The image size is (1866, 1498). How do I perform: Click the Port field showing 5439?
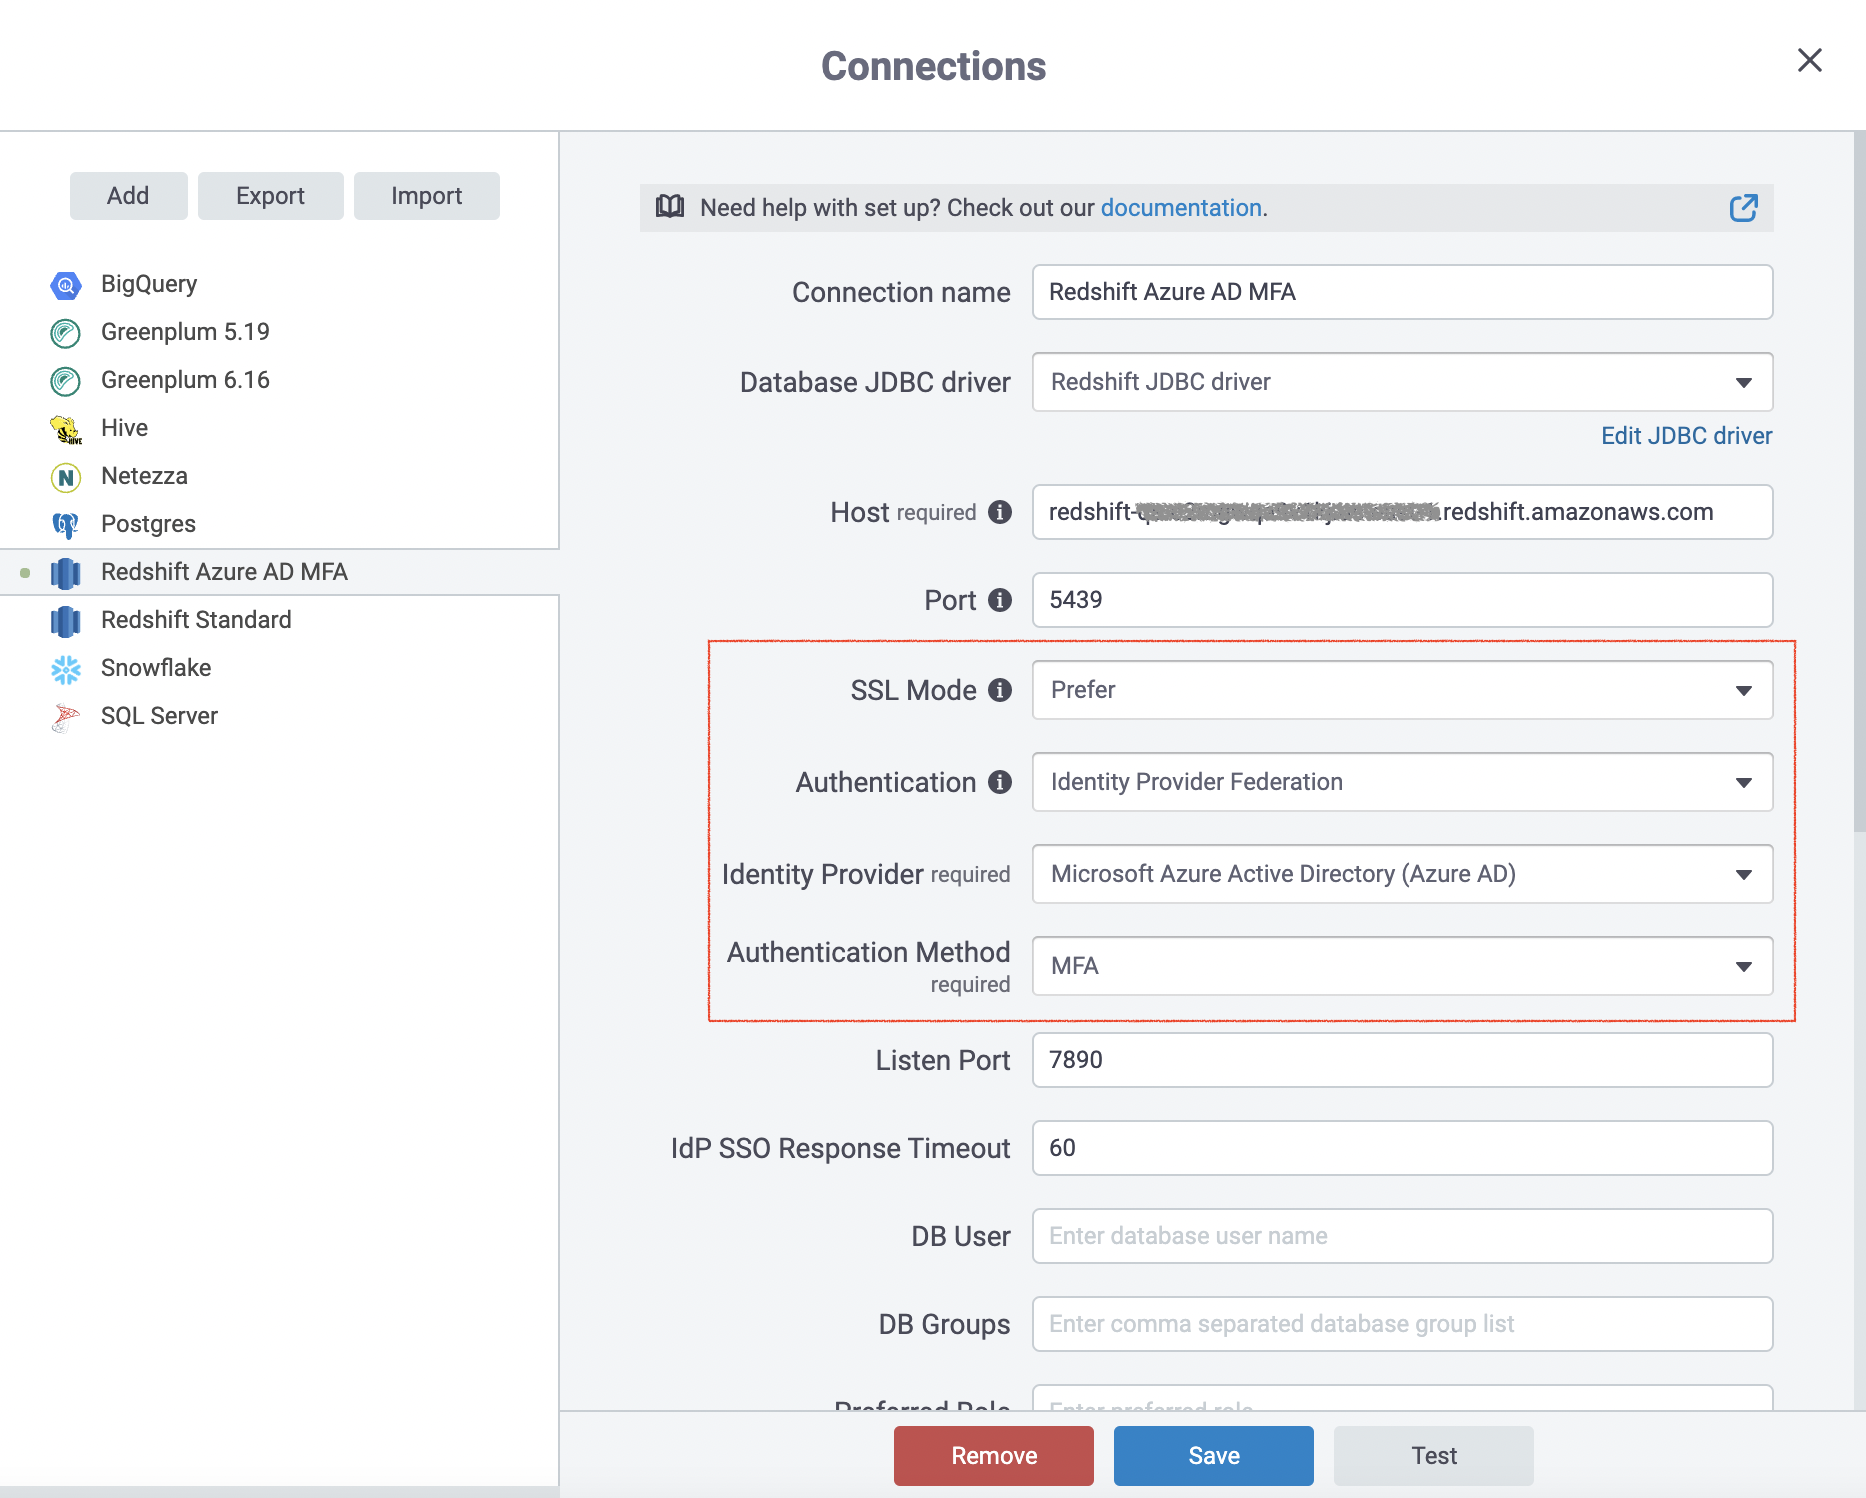click(x=1402, y=600)
